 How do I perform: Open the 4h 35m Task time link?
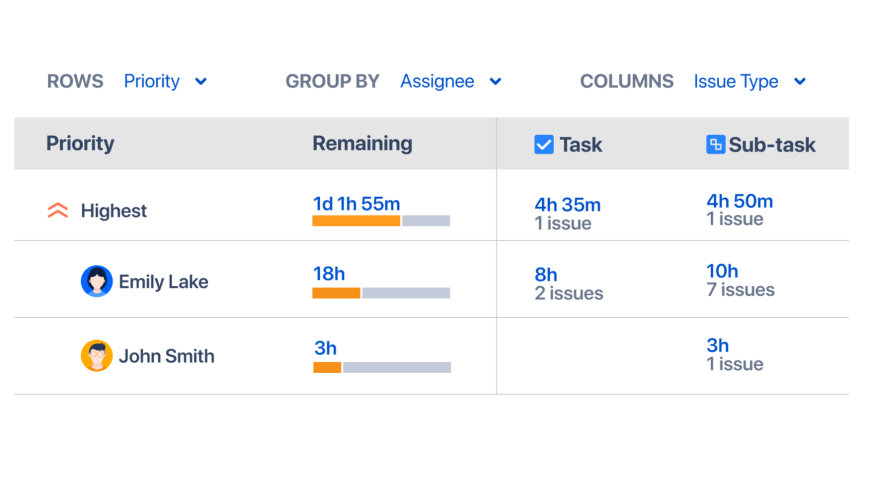568,205
